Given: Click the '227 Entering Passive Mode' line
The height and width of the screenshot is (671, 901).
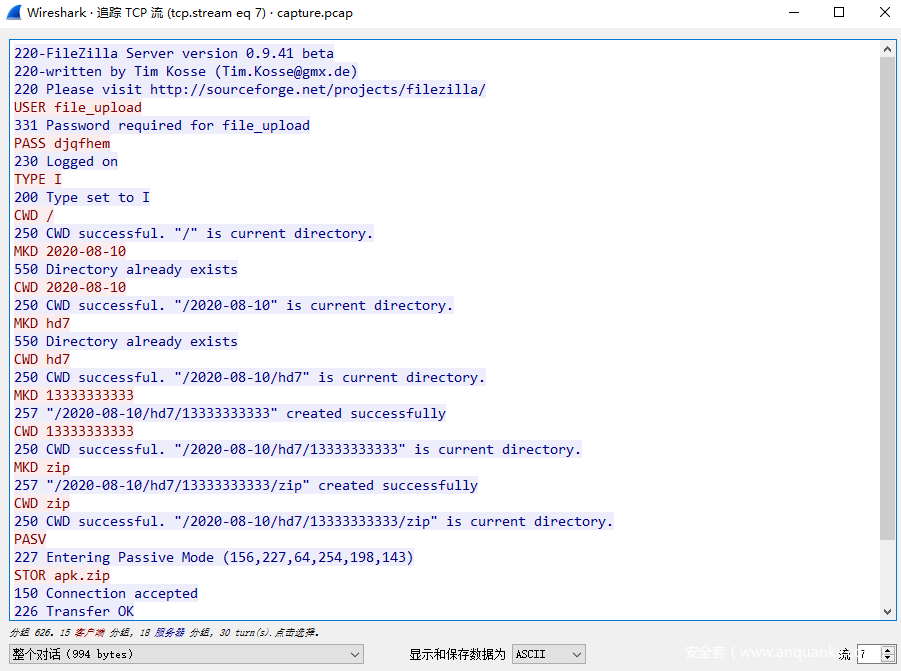Looking at the screenshot, I should click(x=213, y=557).
